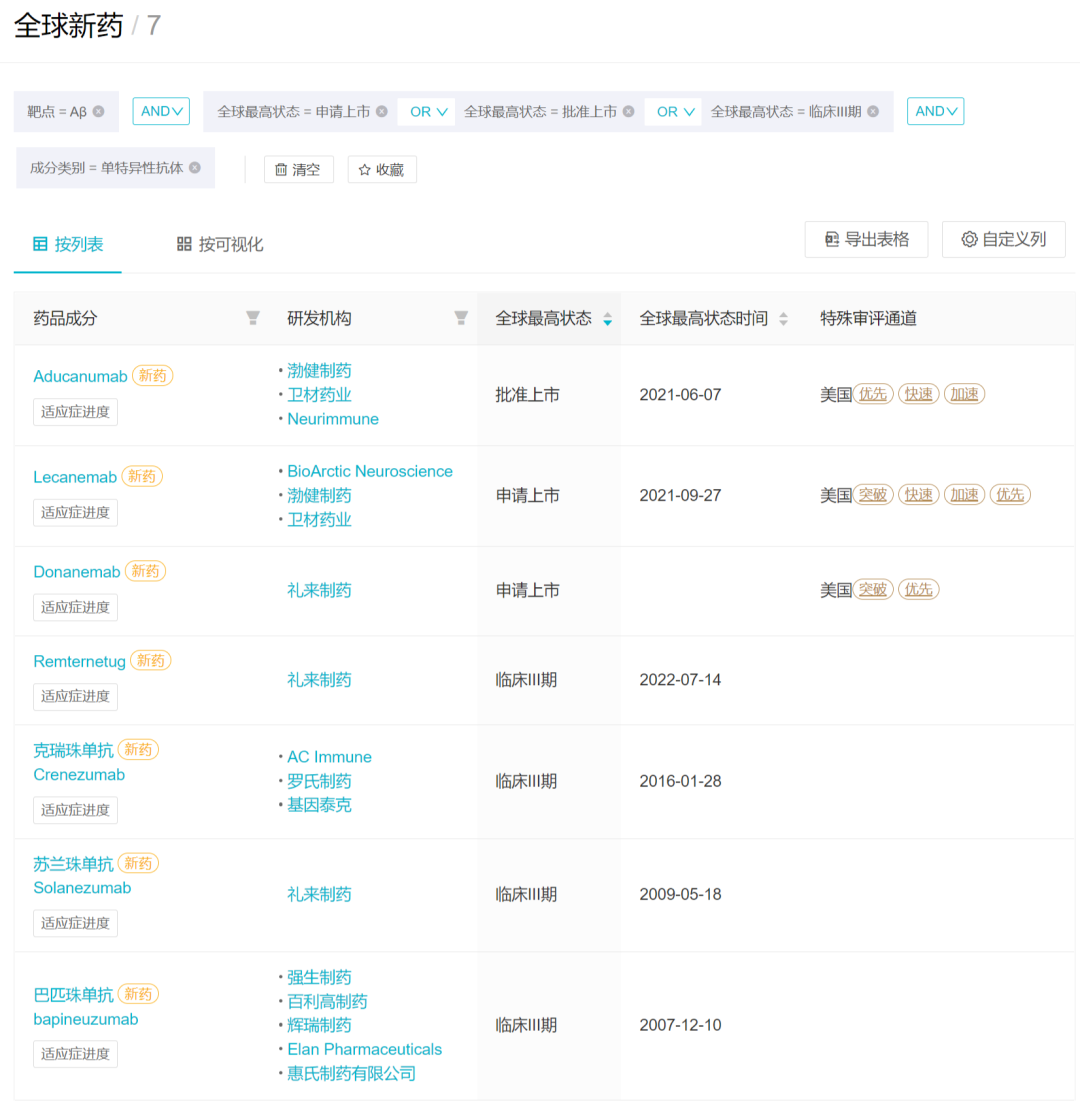
Task: Remove the 临床III期 status filter
Action: point(873,111)
